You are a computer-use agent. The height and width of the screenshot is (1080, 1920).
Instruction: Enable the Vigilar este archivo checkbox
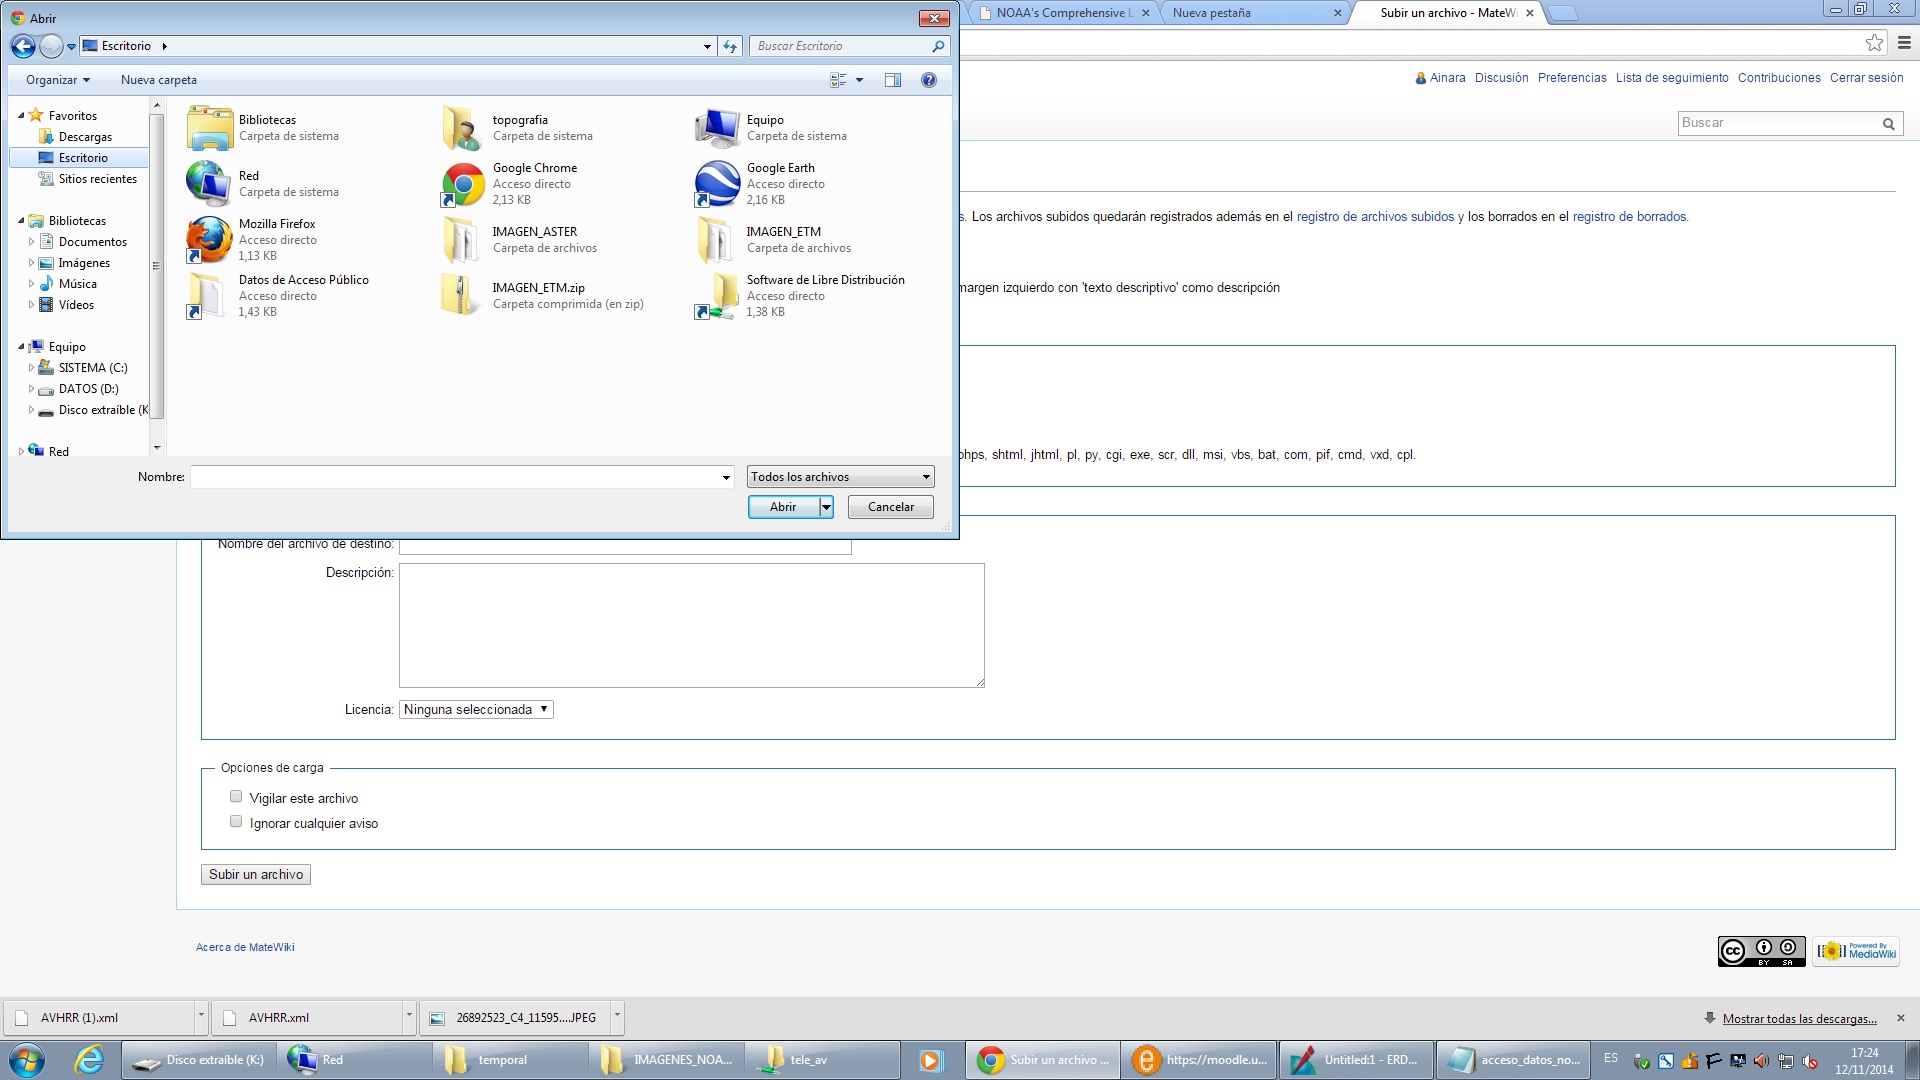click(x=236, y=797)
